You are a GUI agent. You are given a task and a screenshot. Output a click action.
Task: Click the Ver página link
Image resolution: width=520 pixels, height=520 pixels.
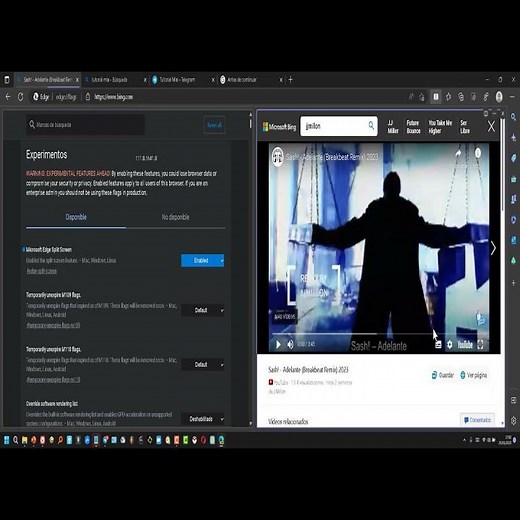[x=474, y=375]
